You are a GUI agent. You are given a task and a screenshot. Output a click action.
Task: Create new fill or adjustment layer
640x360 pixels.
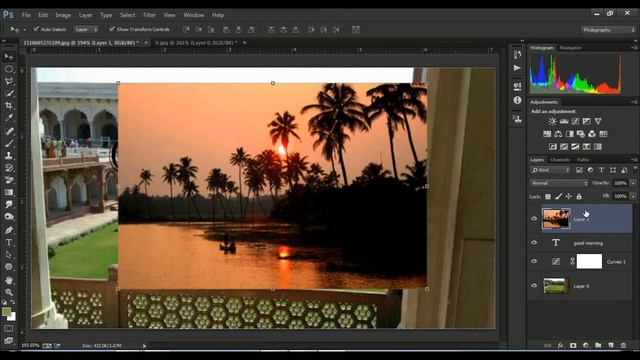click(586, 345)
